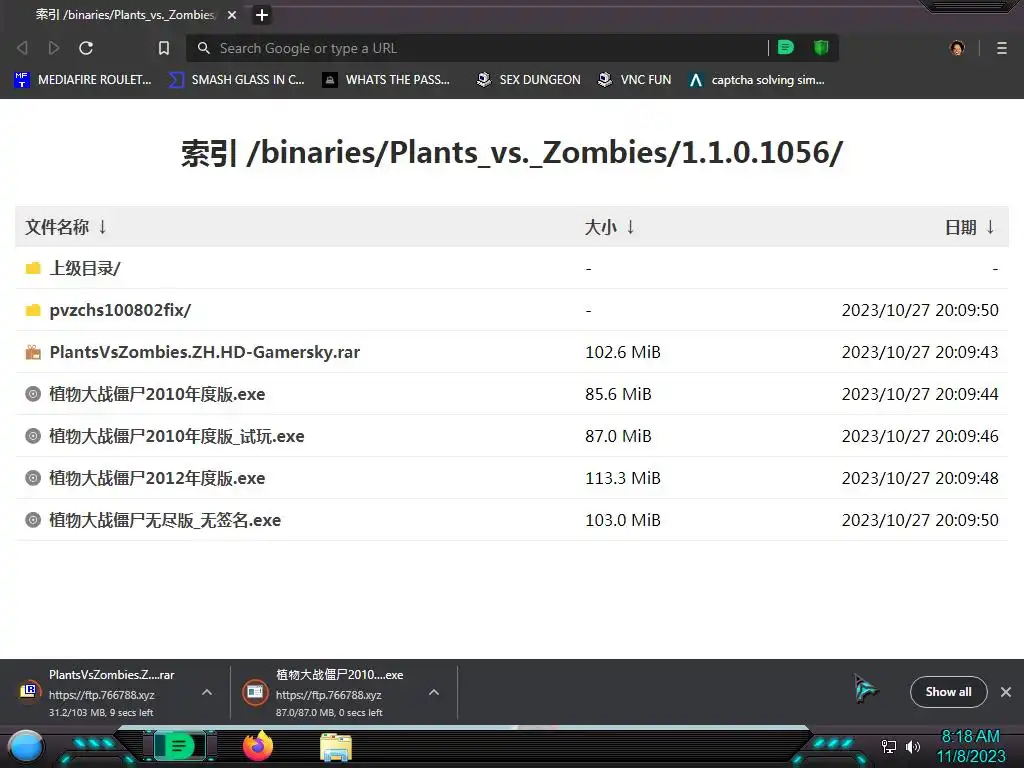Download 植物大战僵尸2010年度版.exe
The width and height of the screenshot is (1024, 768).
coord(157,394)
